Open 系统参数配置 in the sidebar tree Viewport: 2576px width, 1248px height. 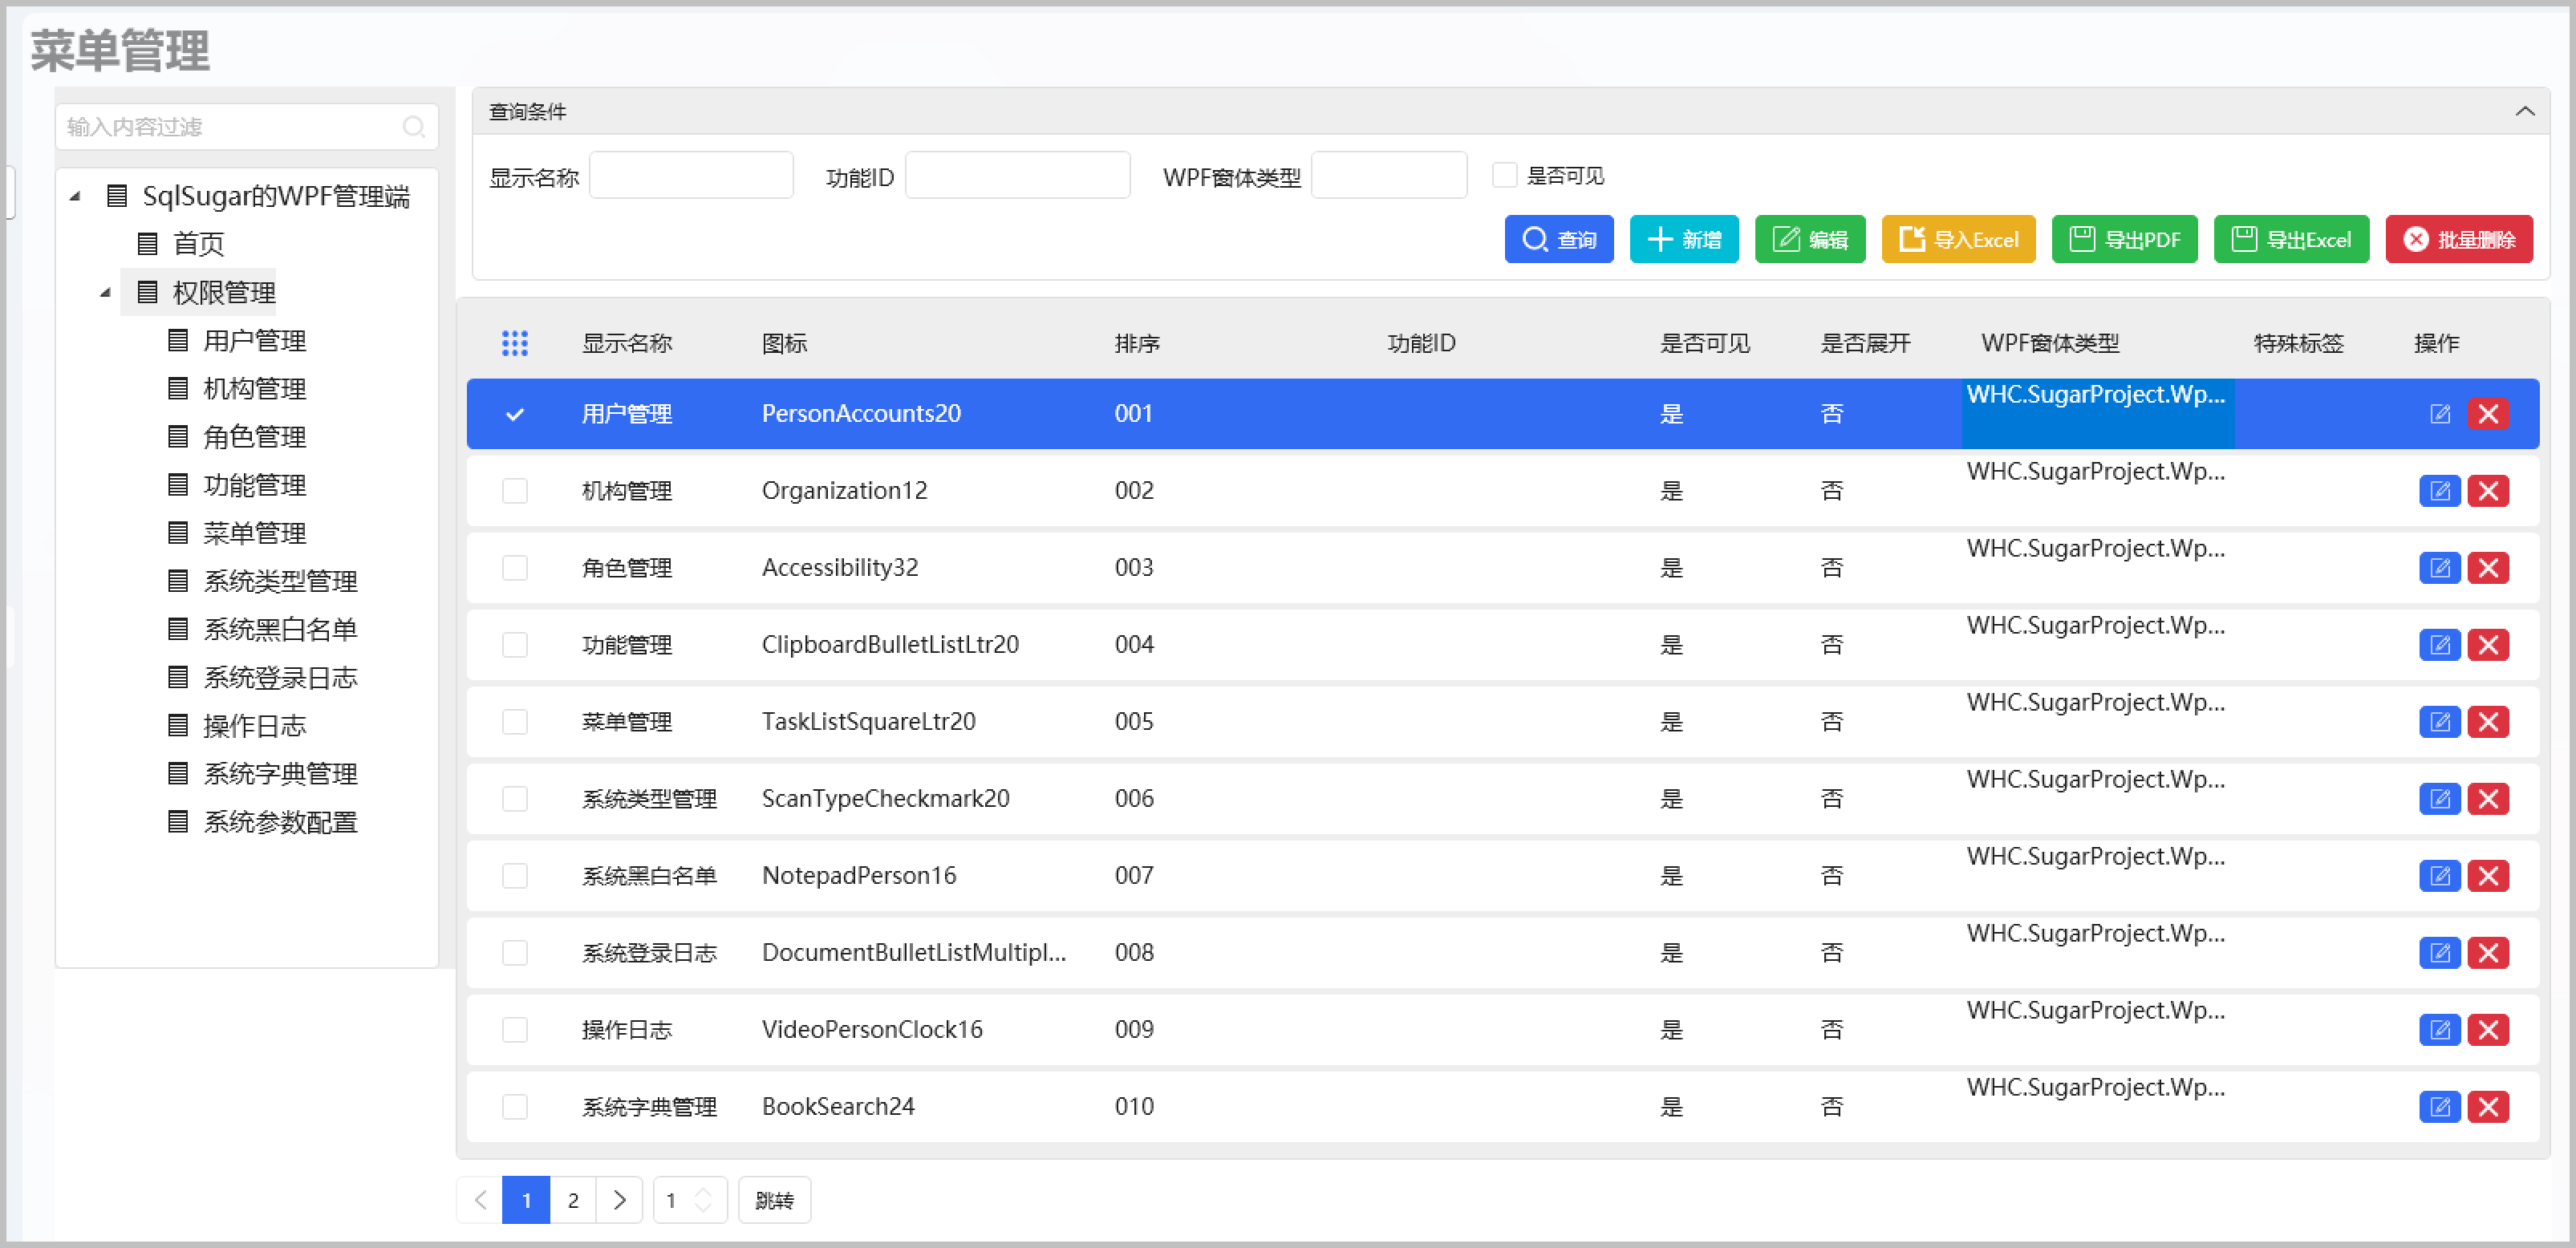280,822
